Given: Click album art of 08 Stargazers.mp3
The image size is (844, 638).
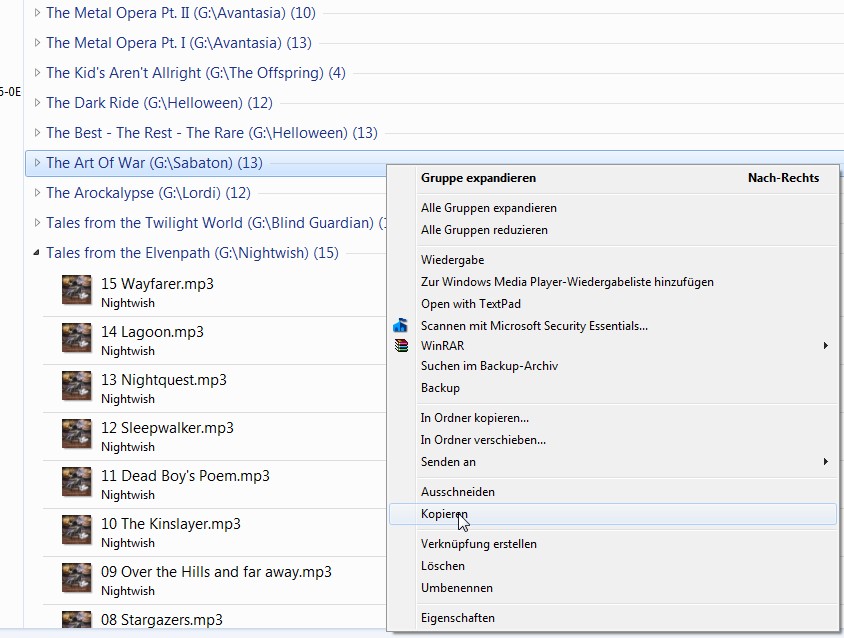Looking at the screenshot, I should [76, 619].
